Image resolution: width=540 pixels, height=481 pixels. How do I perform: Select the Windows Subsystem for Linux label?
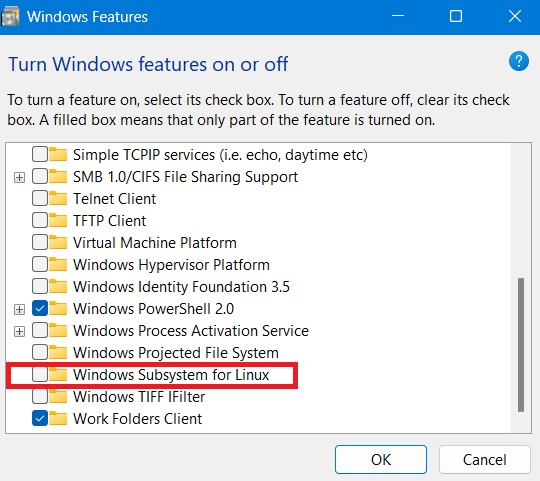(171, 375)
